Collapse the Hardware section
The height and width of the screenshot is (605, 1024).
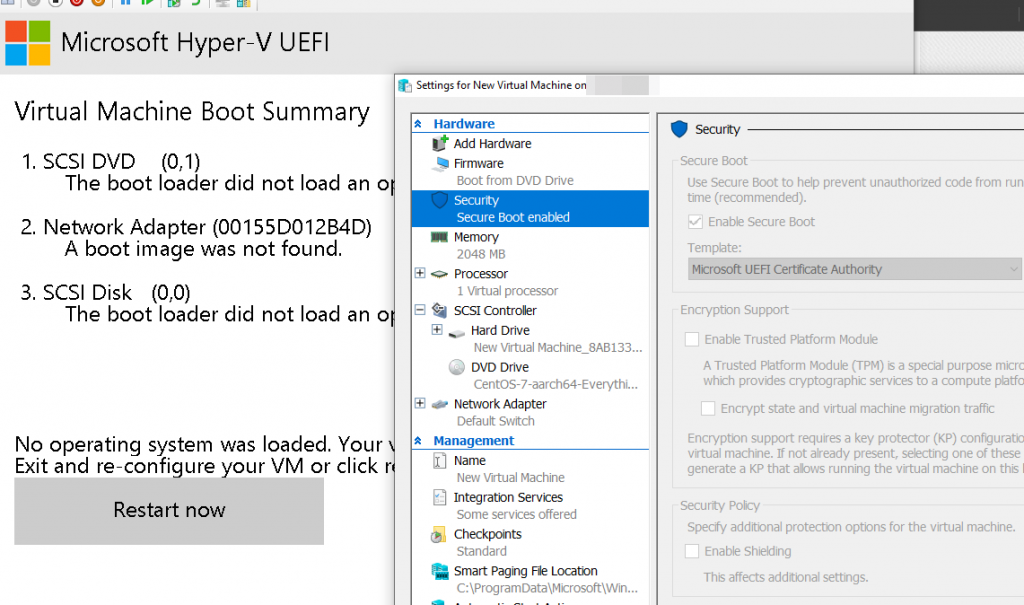[x=418, y=123]
